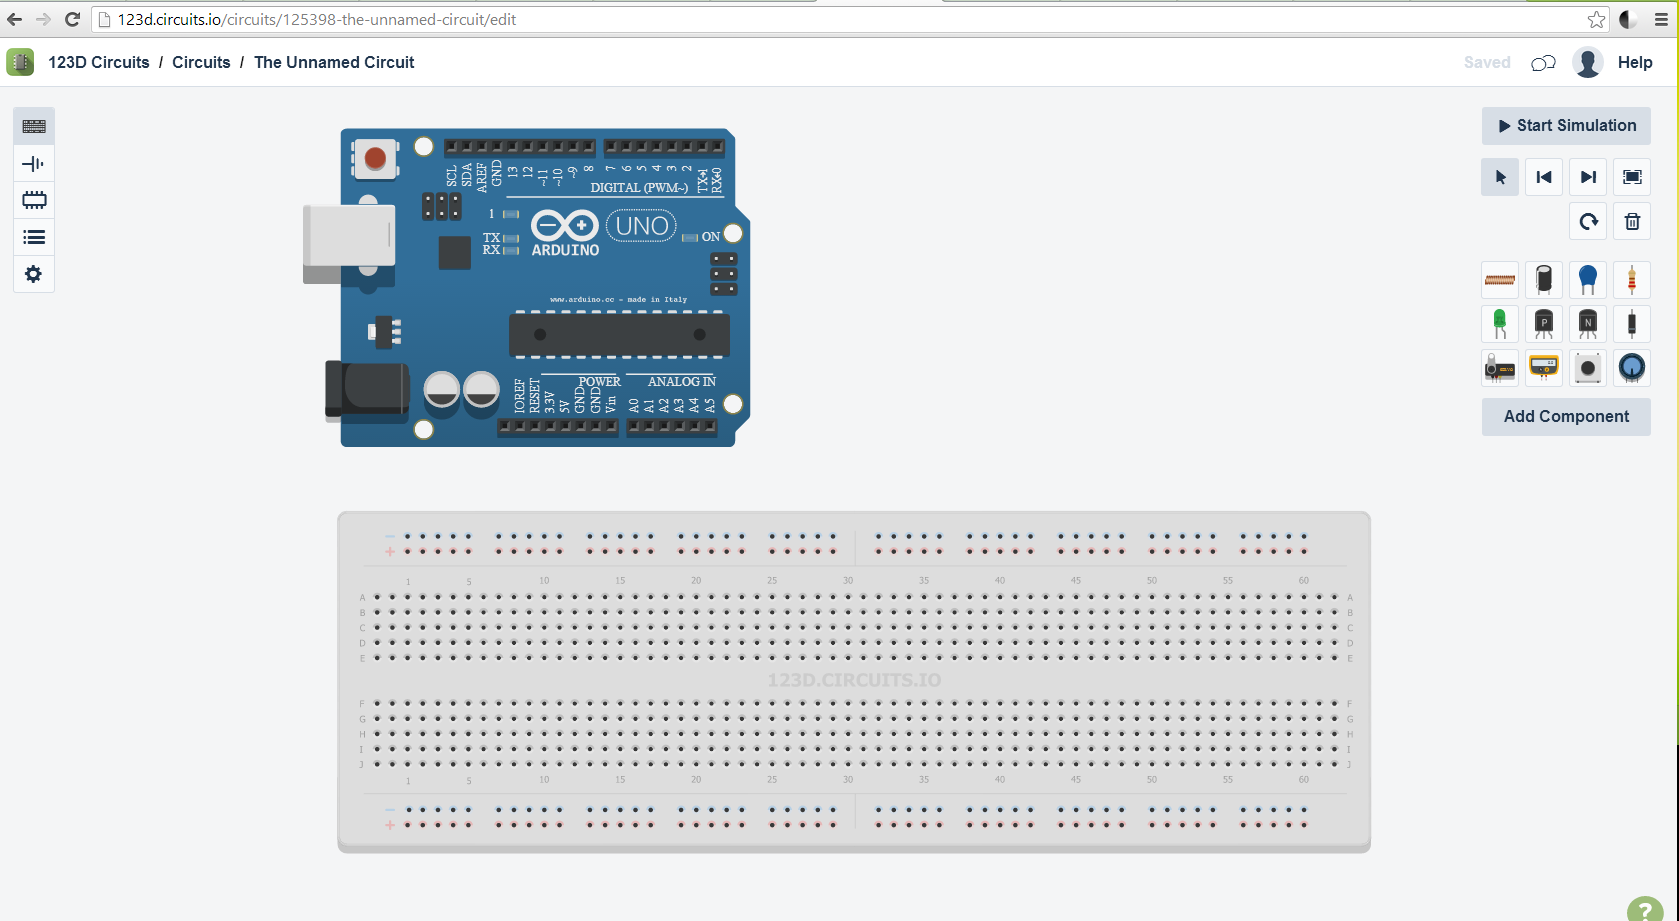Switch to the Schematic view
Viewport: 1679px width, 921px height.
coord(33,163)
